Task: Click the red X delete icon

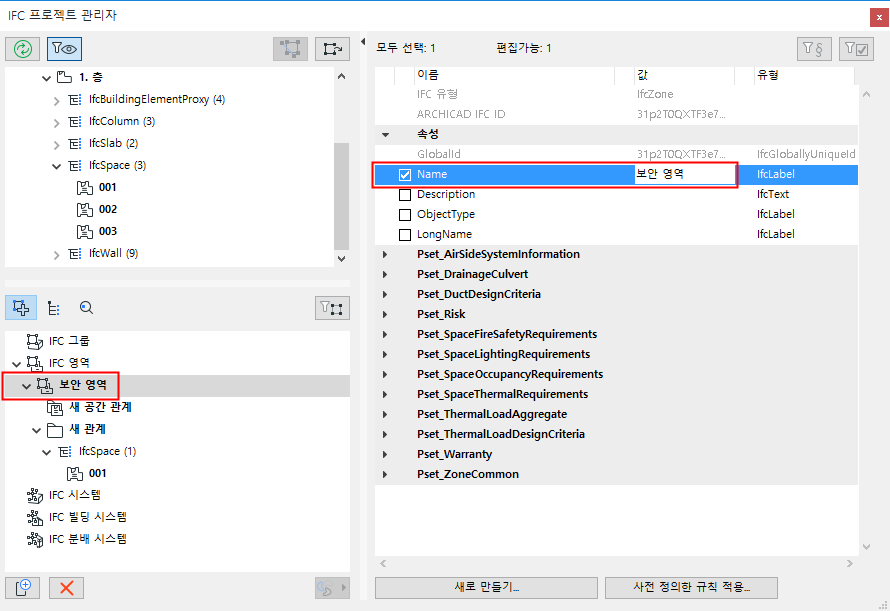Action: pos(66,588)
